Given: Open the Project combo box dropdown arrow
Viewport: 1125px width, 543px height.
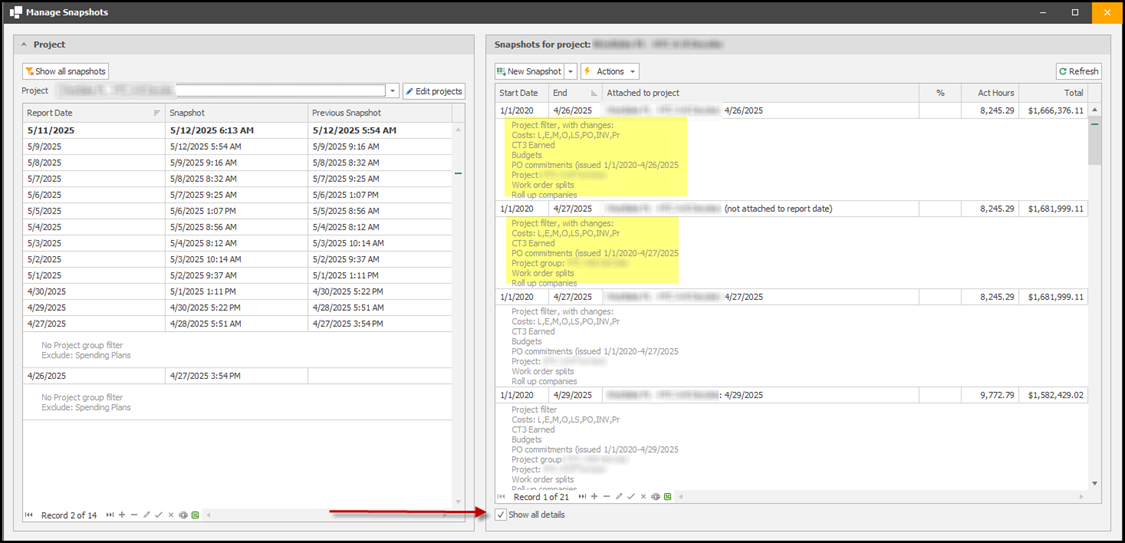Looking at the screenshot, I should [393, 91].
